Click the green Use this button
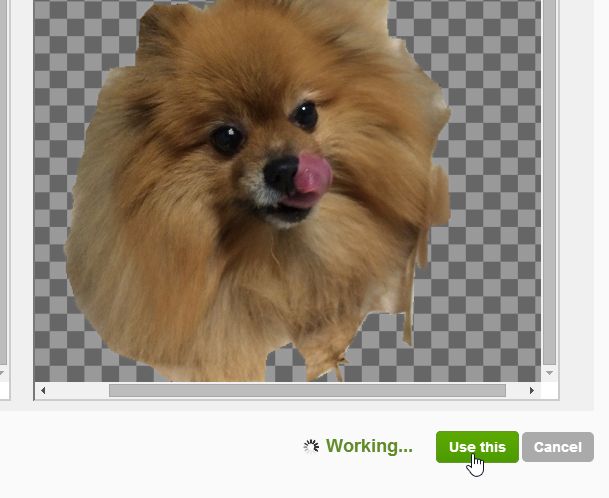The width and height of the screenshot is (609, 498). tap(477, 447)
